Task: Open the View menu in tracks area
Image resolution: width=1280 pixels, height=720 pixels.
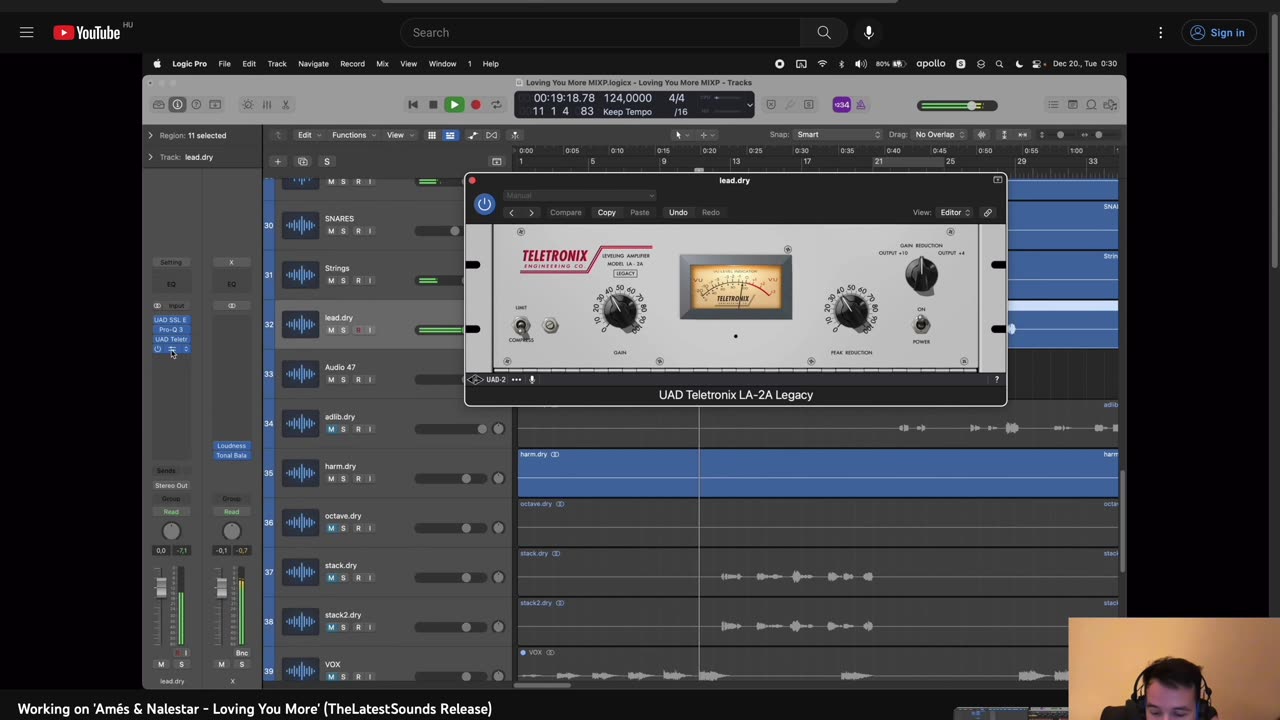Action: coord(400,135)
